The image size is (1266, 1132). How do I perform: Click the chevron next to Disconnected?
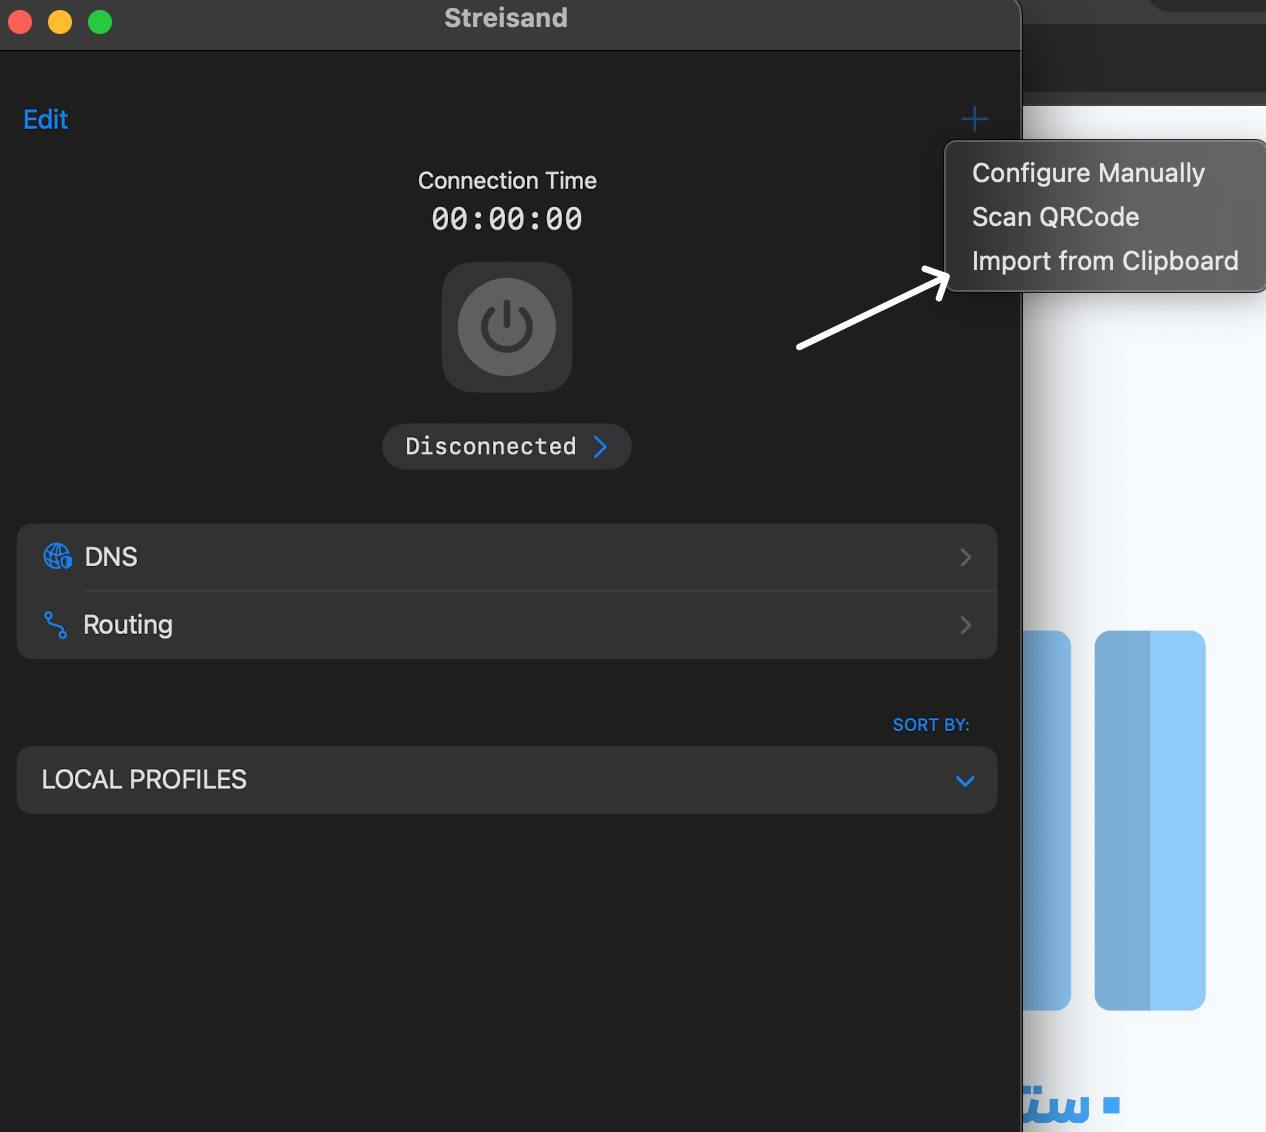[601, 447]
